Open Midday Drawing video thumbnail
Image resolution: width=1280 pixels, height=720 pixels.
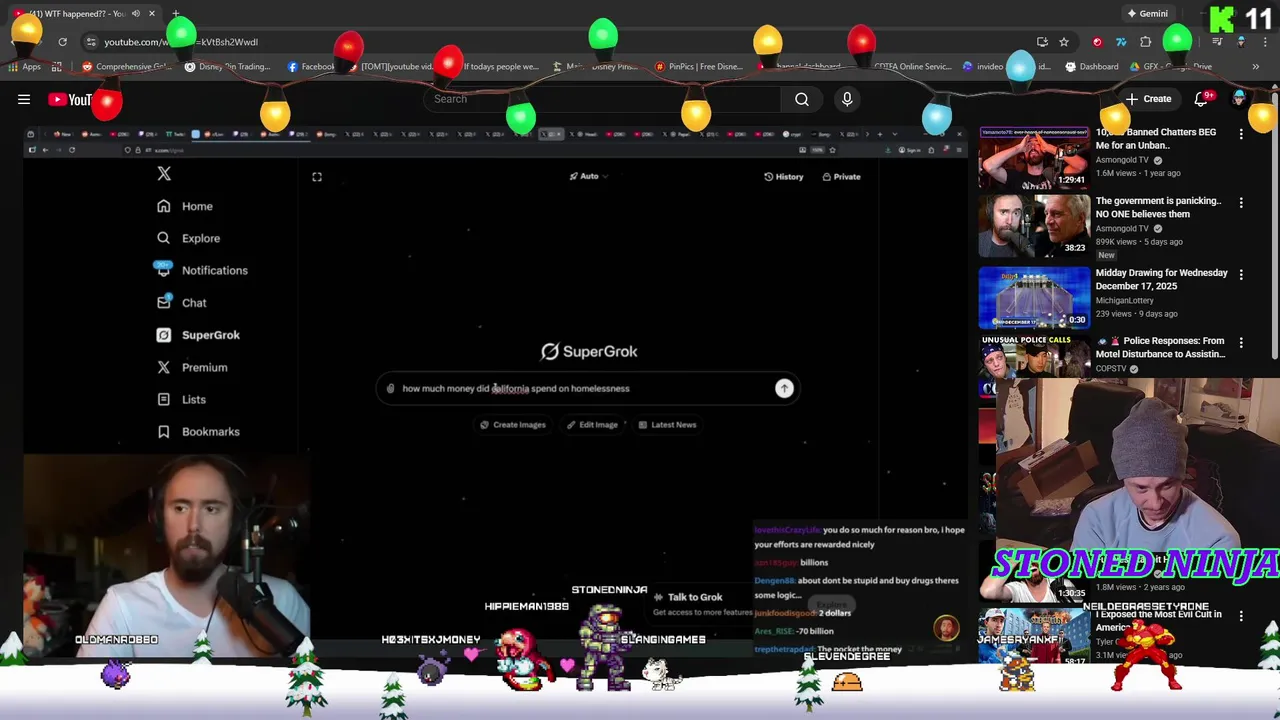click(1034, 297)
